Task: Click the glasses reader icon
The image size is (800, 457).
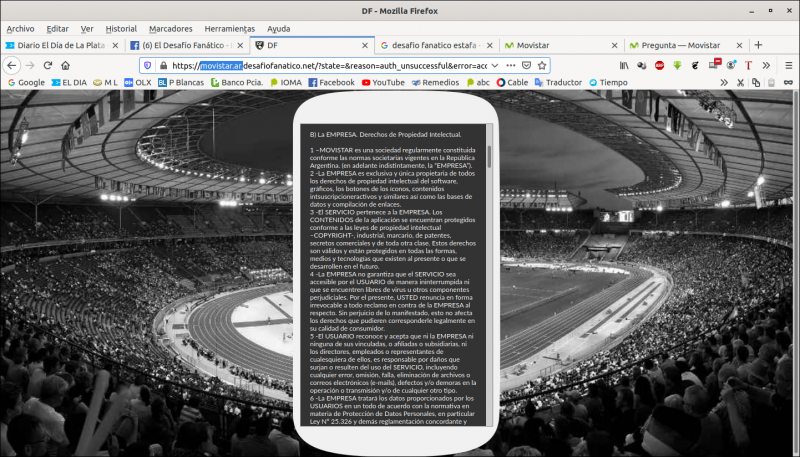Action: pos(788,82)
